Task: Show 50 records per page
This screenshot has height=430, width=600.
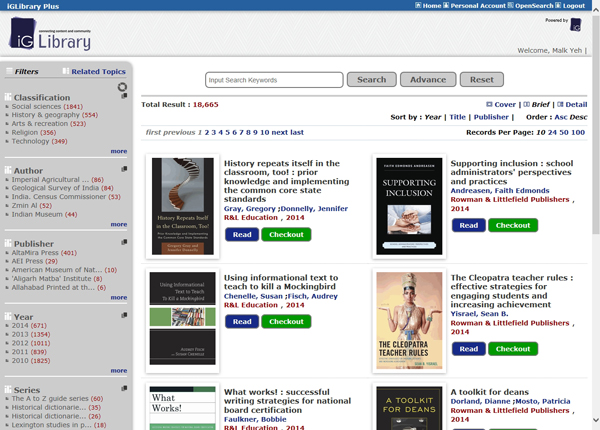Action: click(564, 132)
